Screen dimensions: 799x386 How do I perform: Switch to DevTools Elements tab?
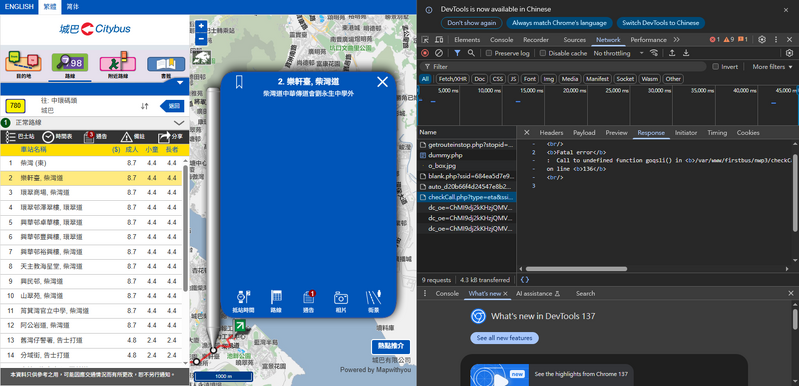coord(467,40)
